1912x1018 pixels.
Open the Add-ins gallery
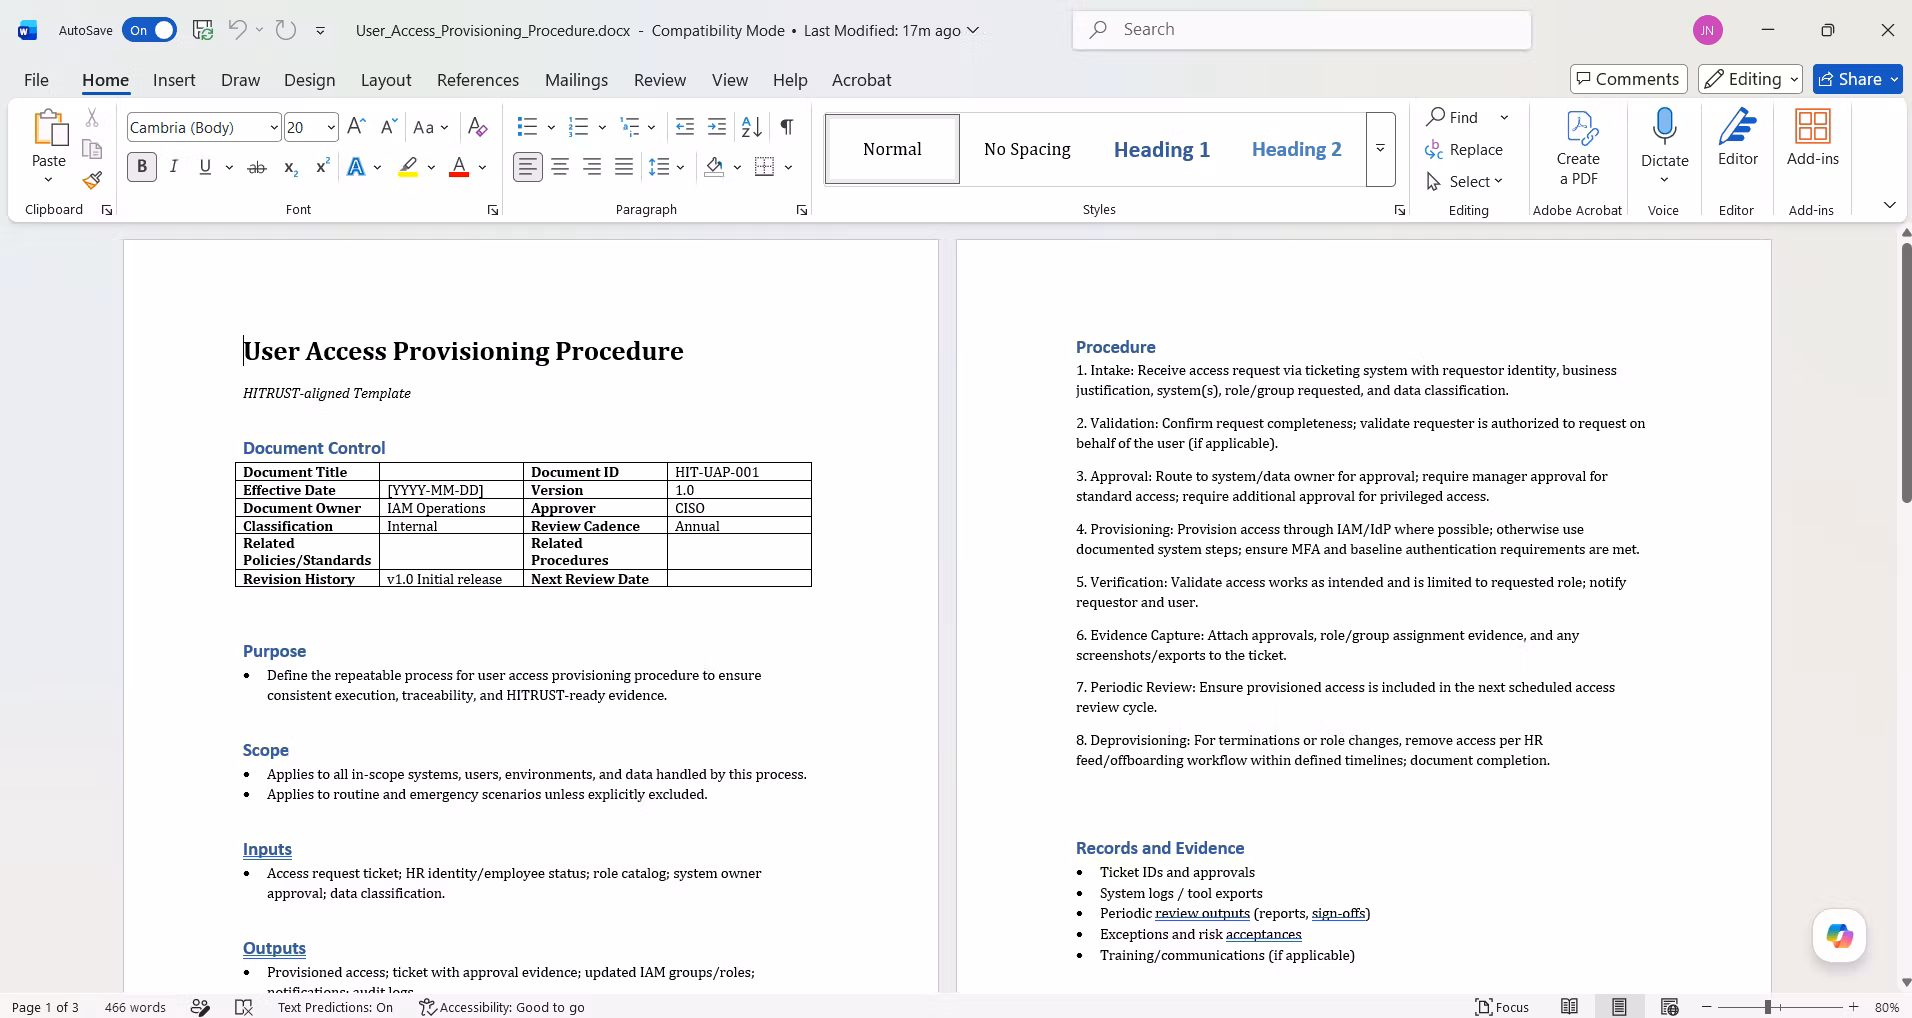tap(1813, 137)
